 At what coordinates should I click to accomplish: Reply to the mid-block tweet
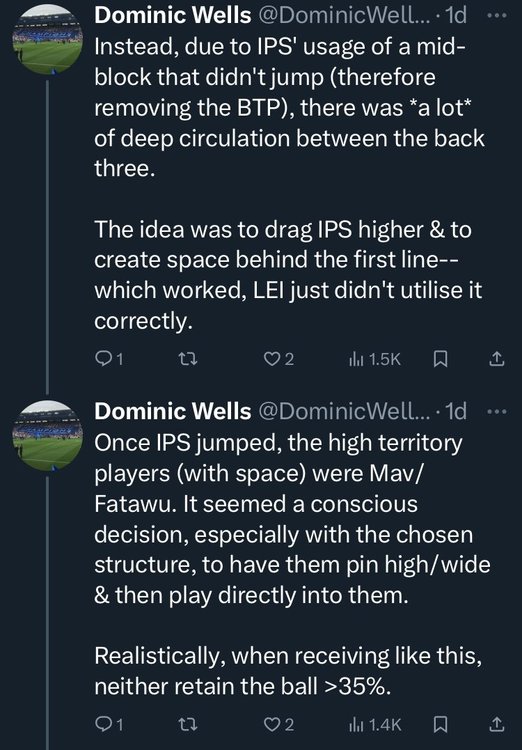click(110, 359)
